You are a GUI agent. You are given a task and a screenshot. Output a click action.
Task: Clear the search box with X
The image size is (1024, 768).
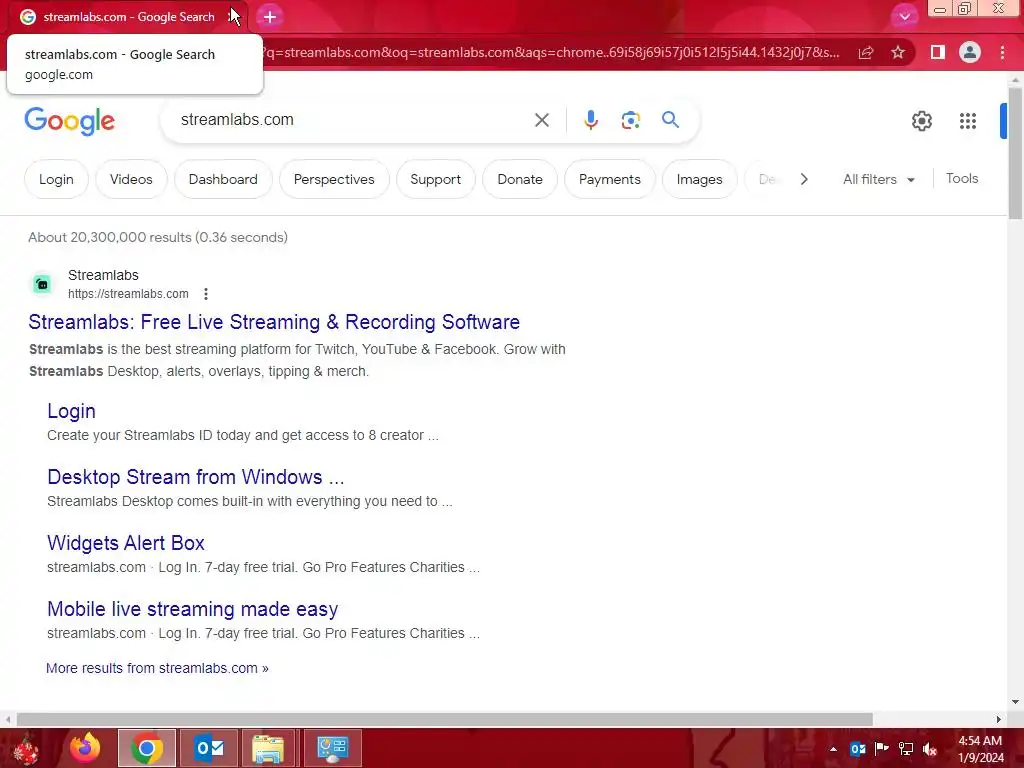tap(541, 120)
